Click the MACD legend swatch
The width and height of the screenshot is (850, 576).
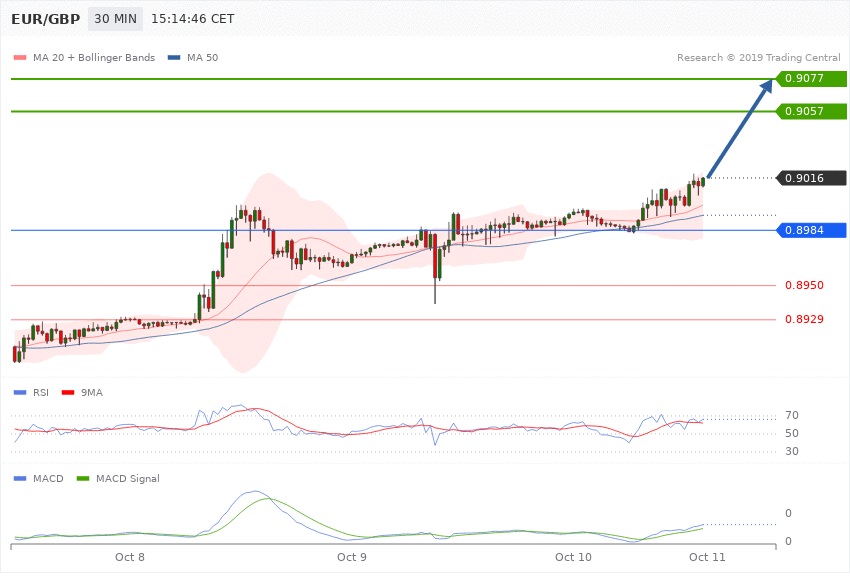20,479
